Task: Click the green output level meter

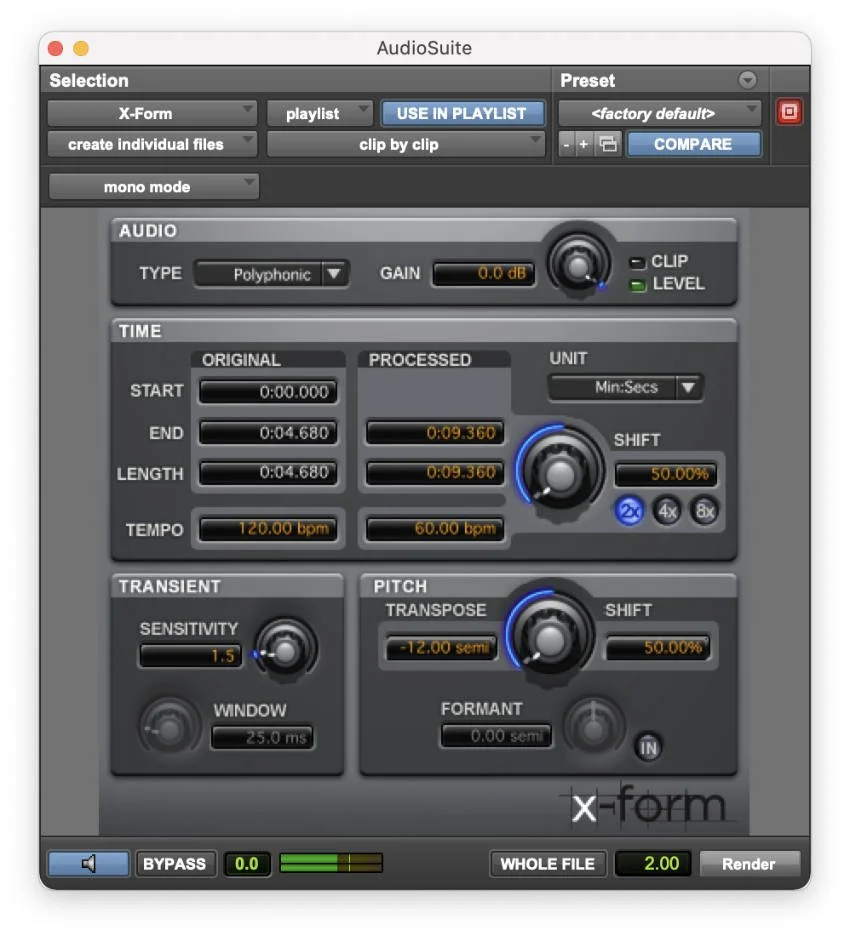Action: click(331, 863)
